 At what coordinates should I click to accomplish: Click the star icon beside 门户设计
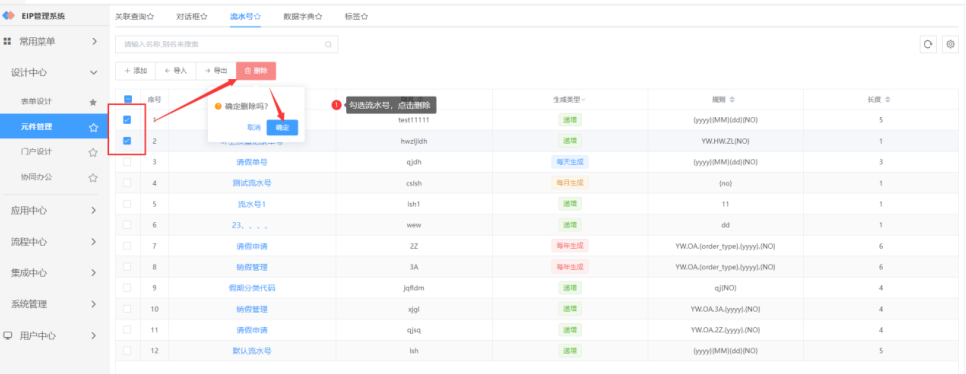(x=93, y=152)
